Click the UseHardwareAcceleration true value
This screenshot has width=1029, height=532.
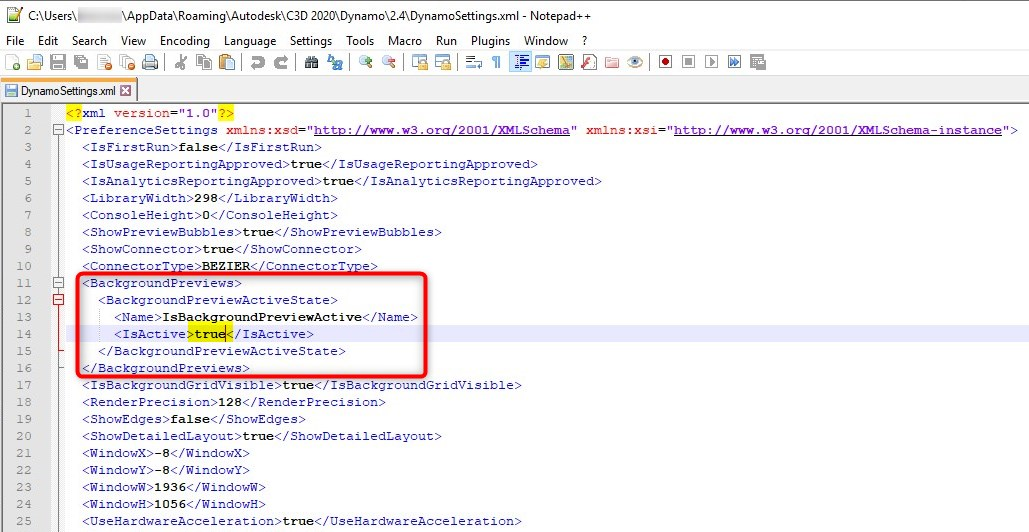coord(299,521)
